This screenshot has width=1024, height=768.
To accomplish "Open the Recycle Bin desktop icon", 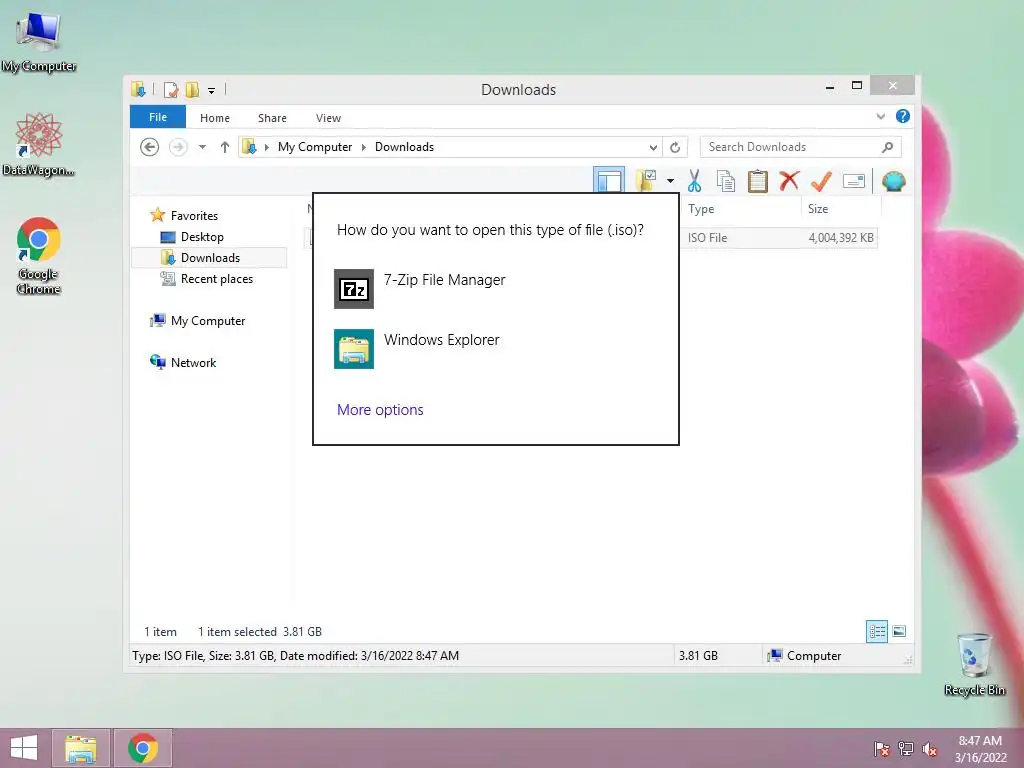I will click(x=974, y=664).
